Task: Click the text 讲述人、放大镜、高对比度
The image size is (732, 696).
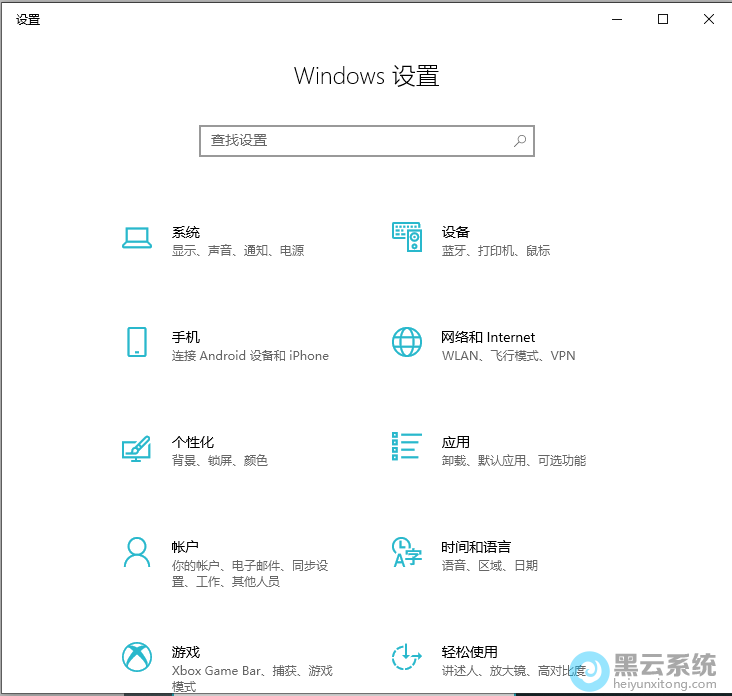Action: pyautogui.click(x=514, y=671)
